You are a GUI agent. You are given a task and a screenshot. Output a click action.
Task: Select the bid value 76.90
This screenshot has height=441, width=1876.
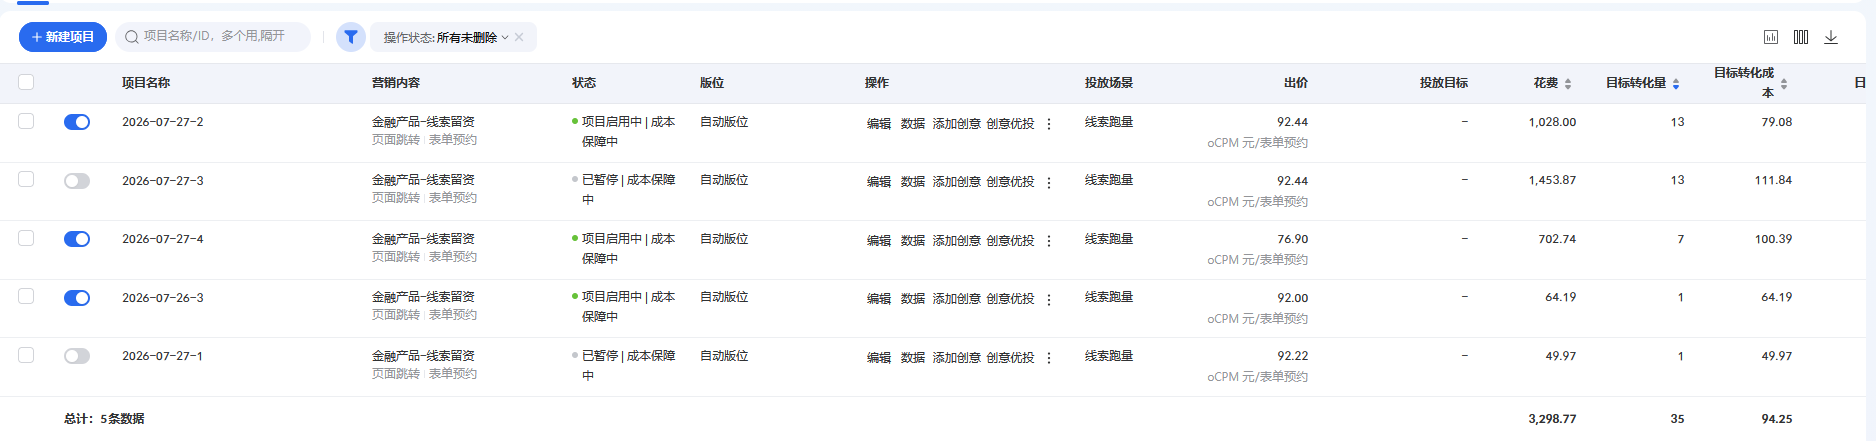pyautogui.click(x=1292, y=240)
